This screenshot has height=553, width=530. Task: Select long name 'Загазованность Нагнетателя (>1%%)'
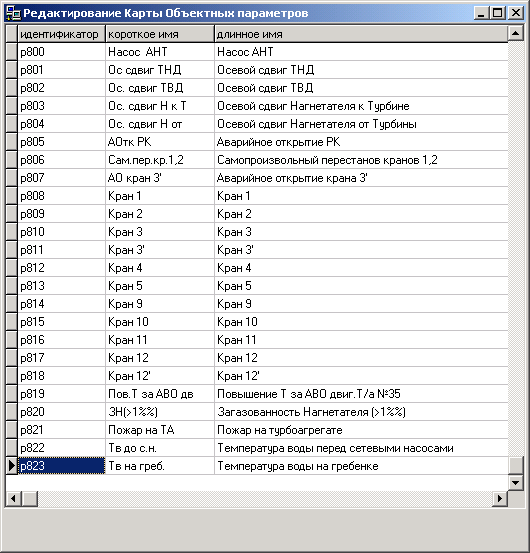[x=361, y=412]
